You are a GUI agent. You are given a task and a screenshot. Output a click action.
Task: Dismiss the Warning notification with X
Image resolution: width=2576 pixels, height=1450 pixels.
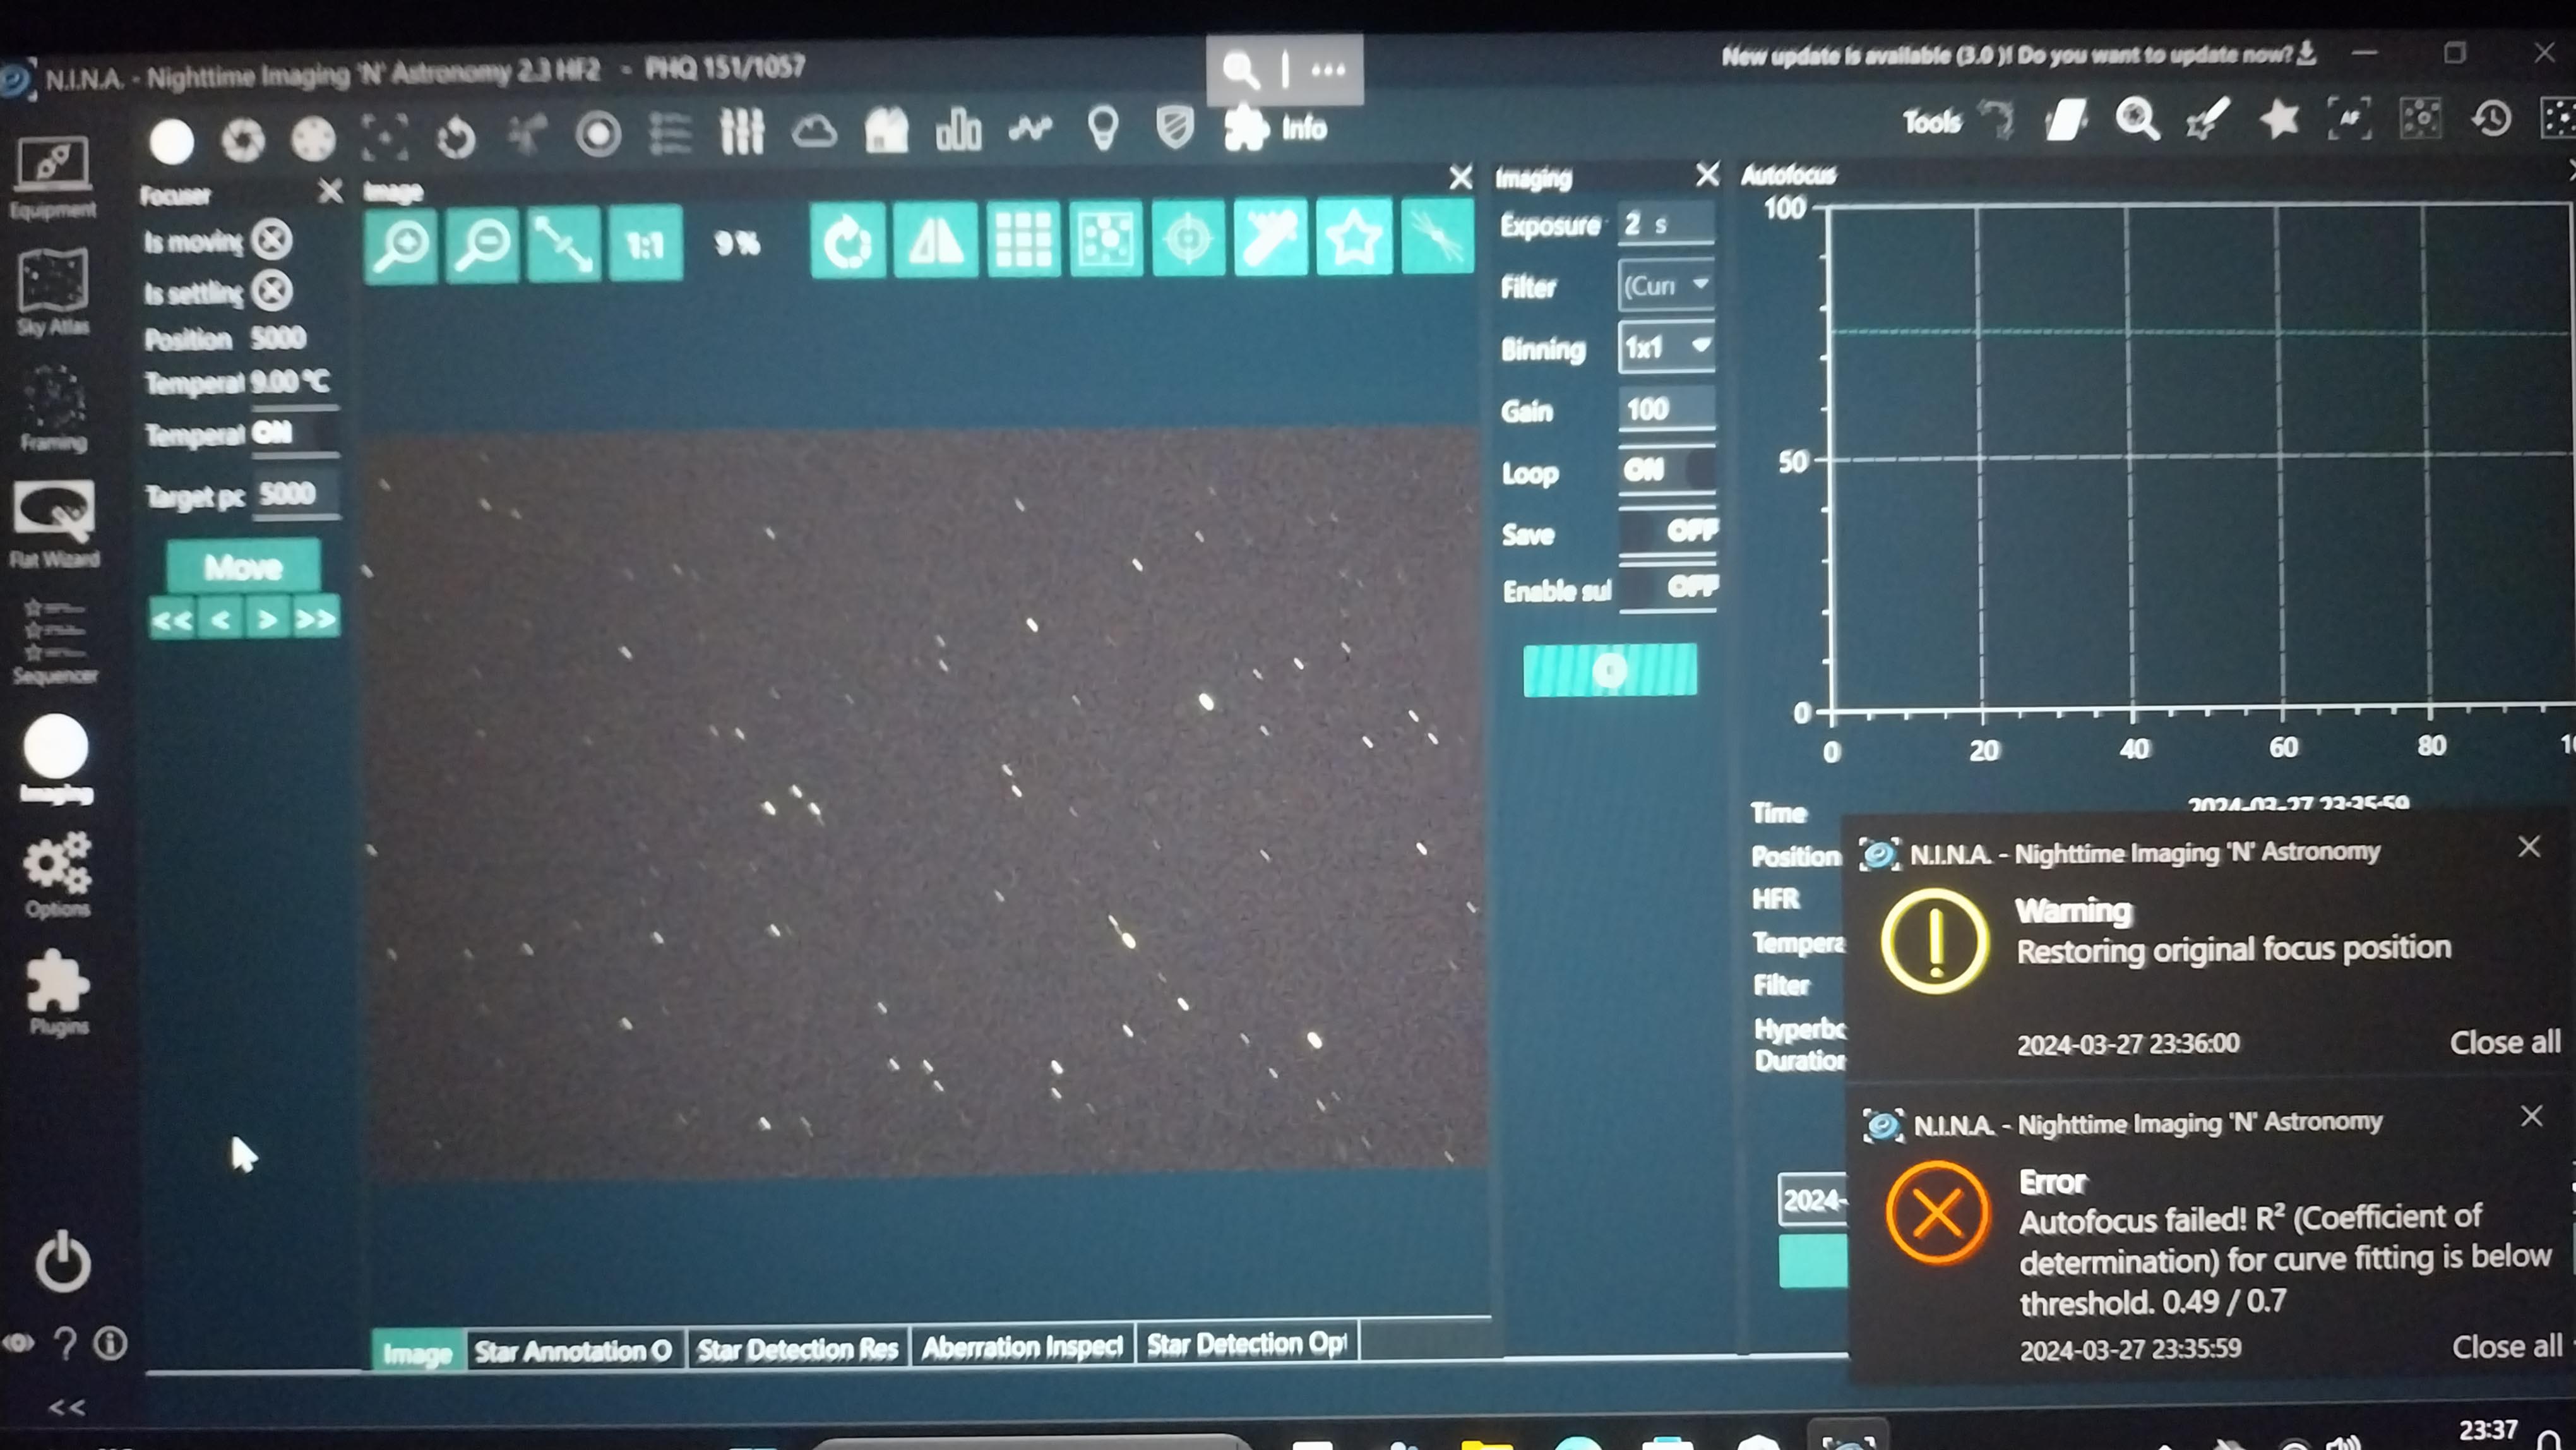(2529, 847)
